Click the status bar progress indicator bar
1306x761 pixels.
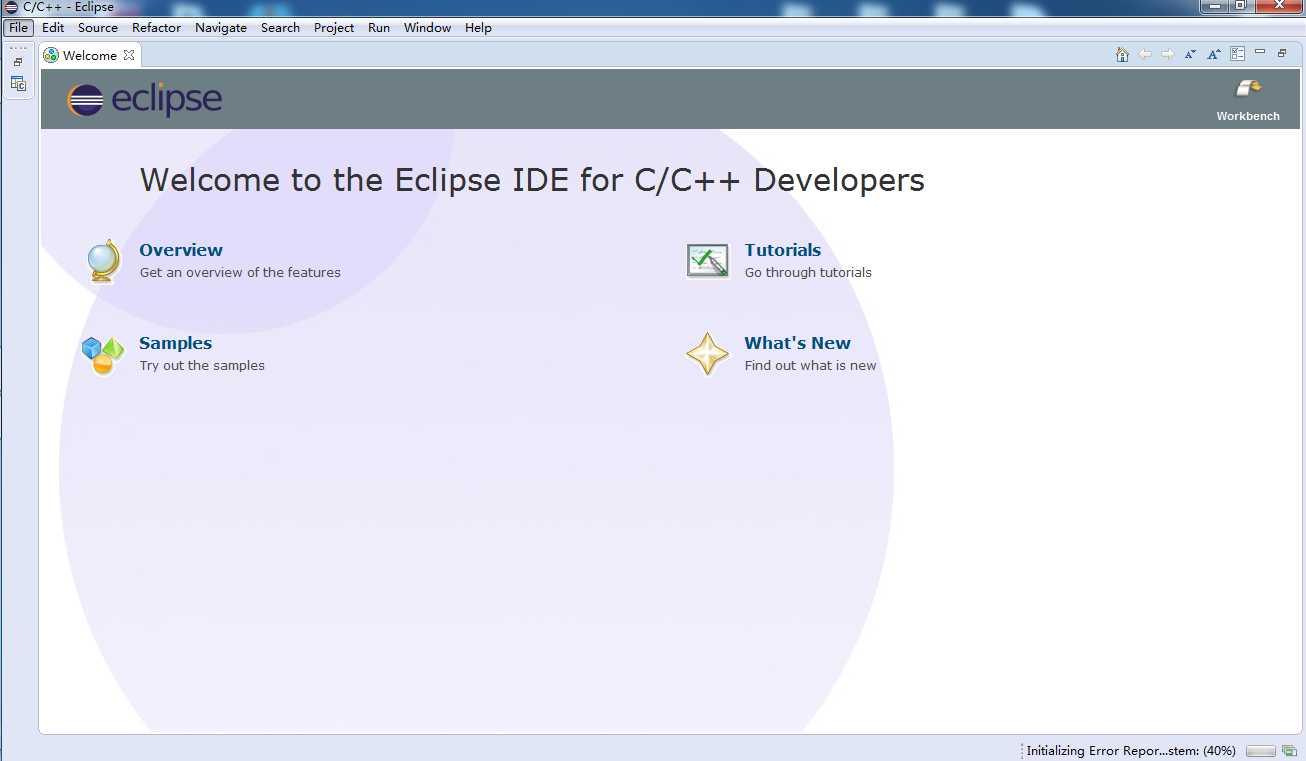[x=1261, y=751]
